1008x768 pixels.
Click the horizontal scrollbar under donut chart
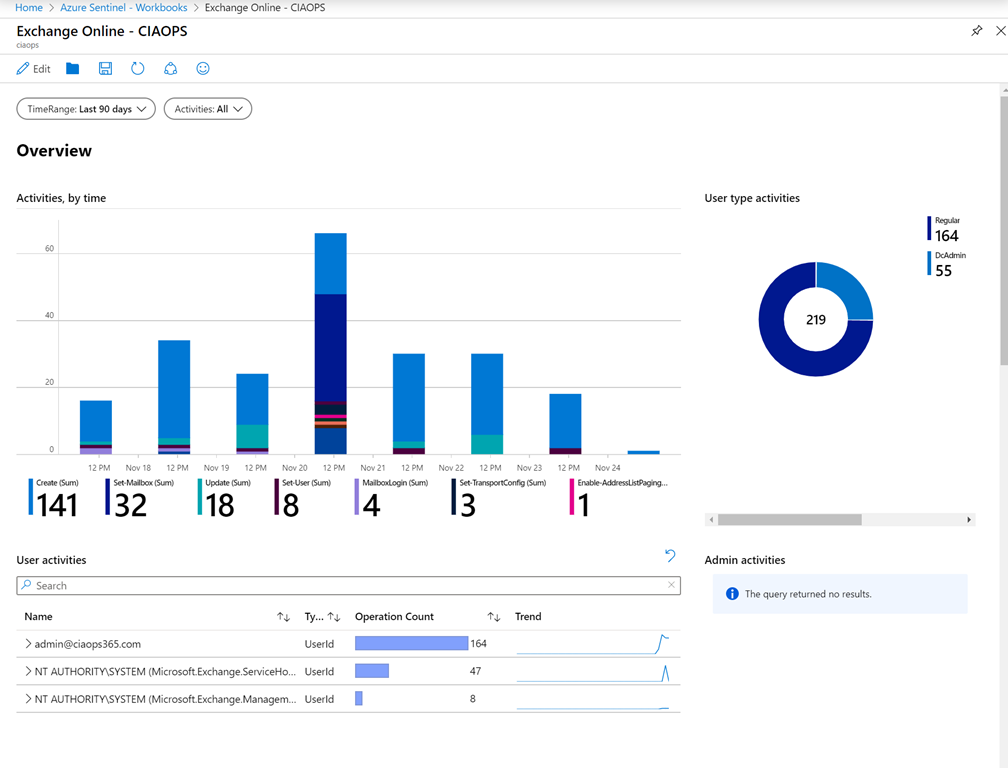point(789,520)
